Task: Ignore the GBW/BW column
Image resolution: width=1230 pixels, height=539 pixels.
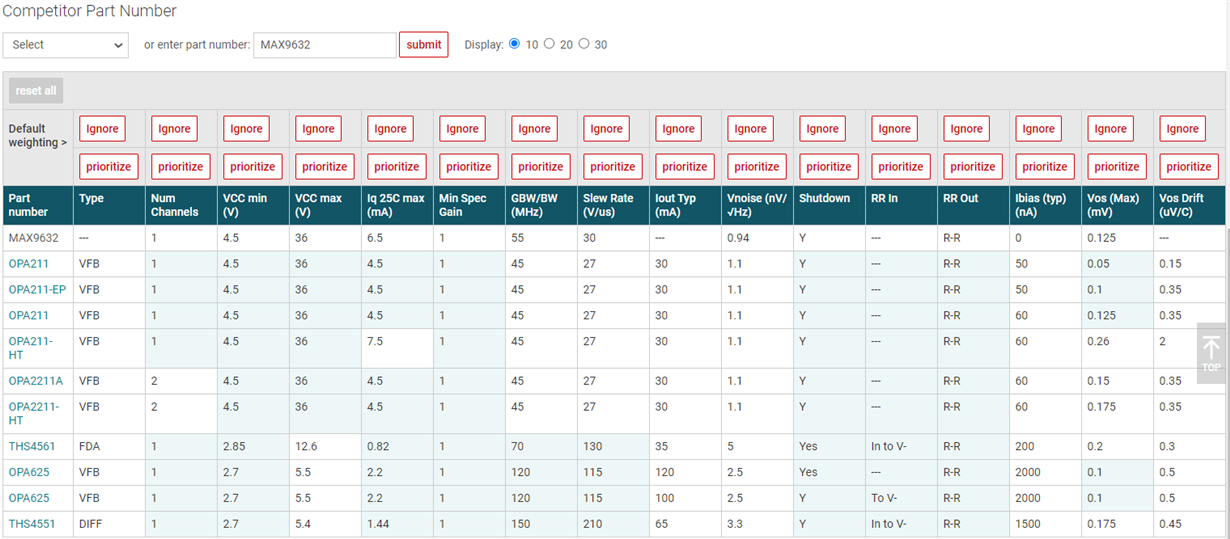Action: [x=534, y=129]
